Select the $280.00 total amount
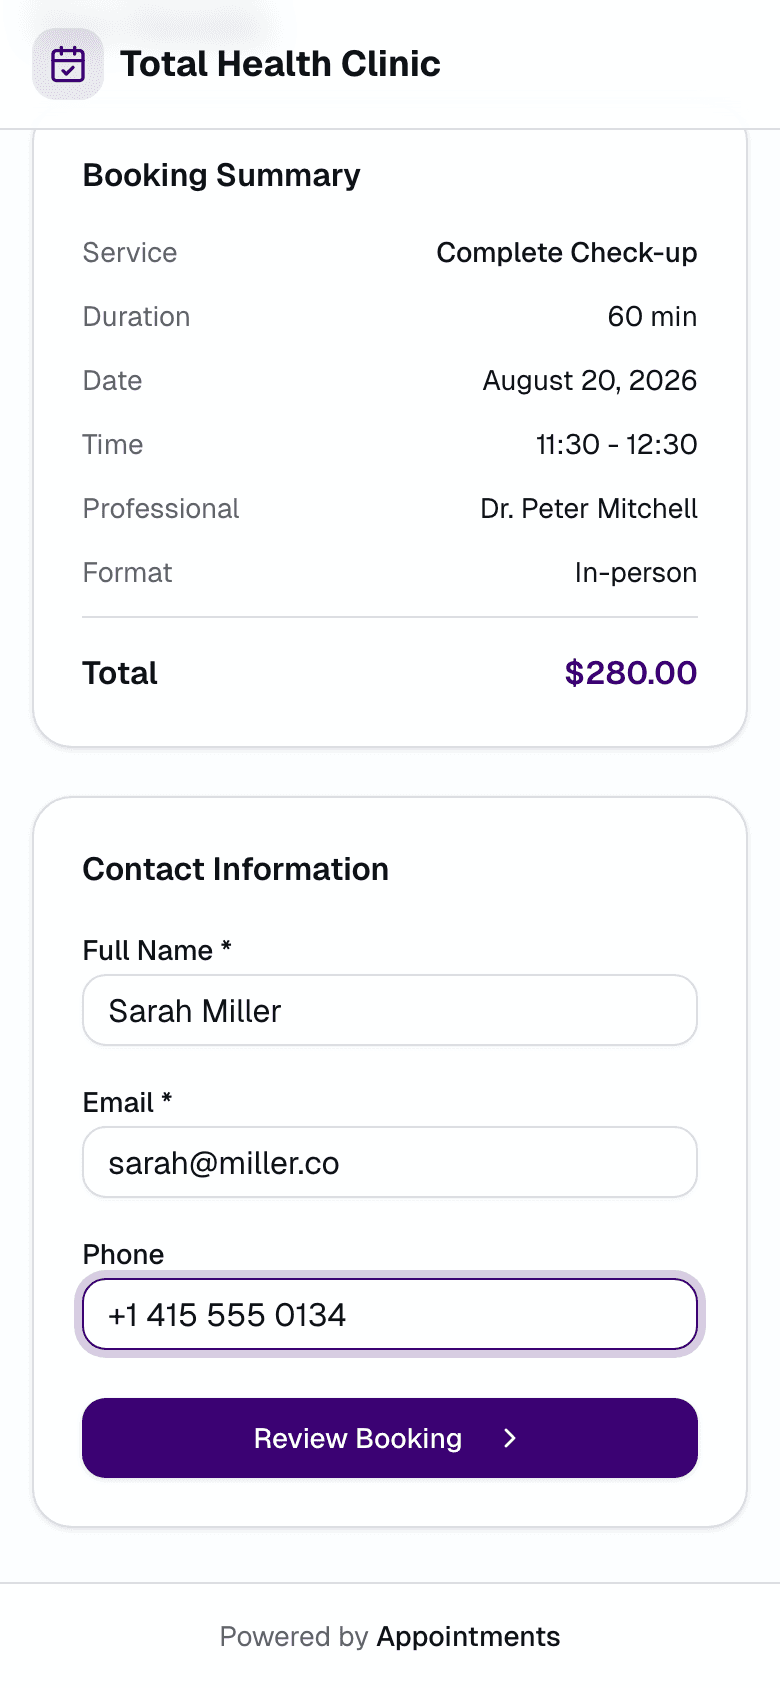The width and height of the screenshot is (780, 1688). tap(631, 672)
